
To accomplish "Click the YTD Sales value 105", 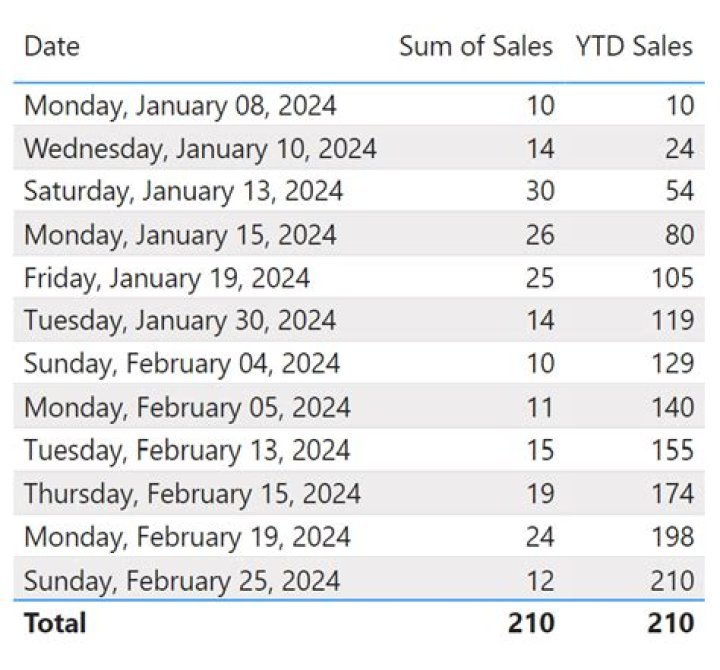I will (x=672, y=278).
